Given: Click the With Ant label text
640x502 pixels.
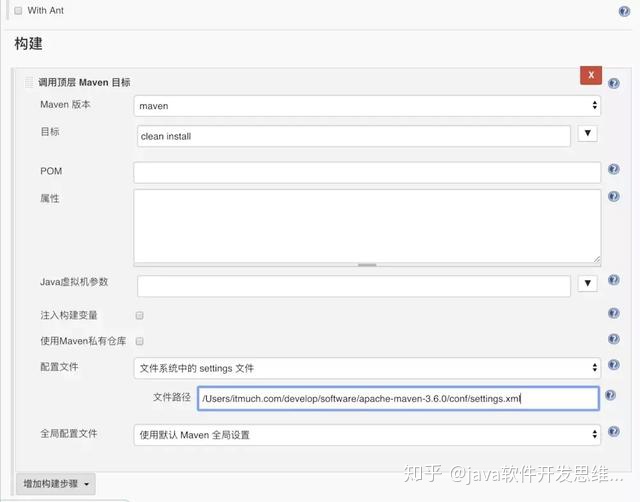Looking at the screenshot, I should pos(46,11).
